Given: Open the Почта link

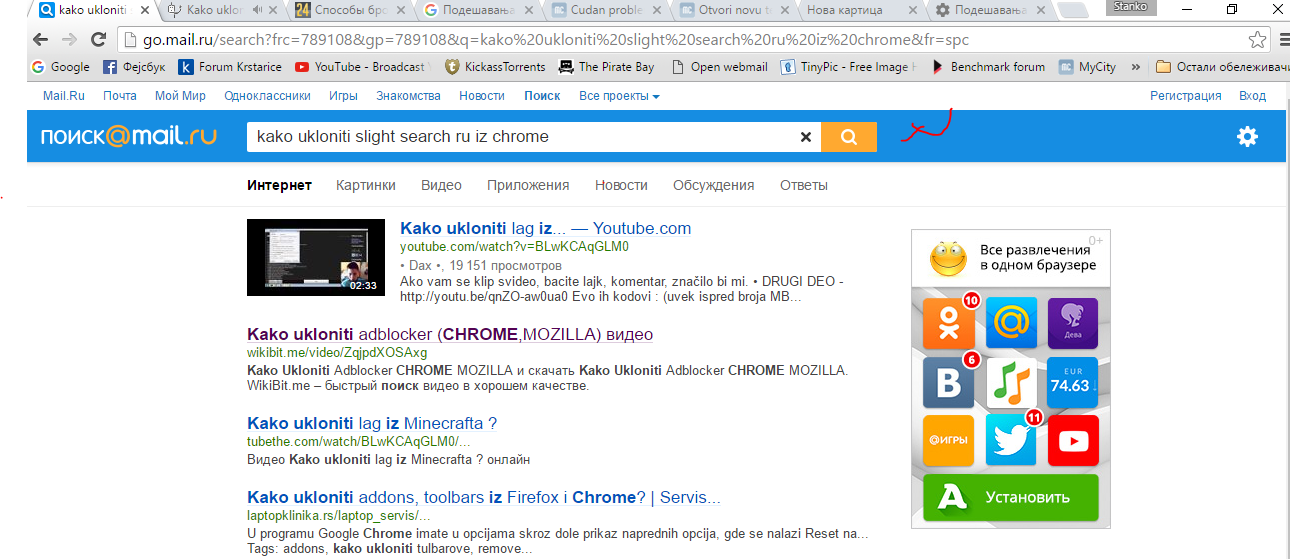Looking at the screenshot, I should [x=119, y=96].
